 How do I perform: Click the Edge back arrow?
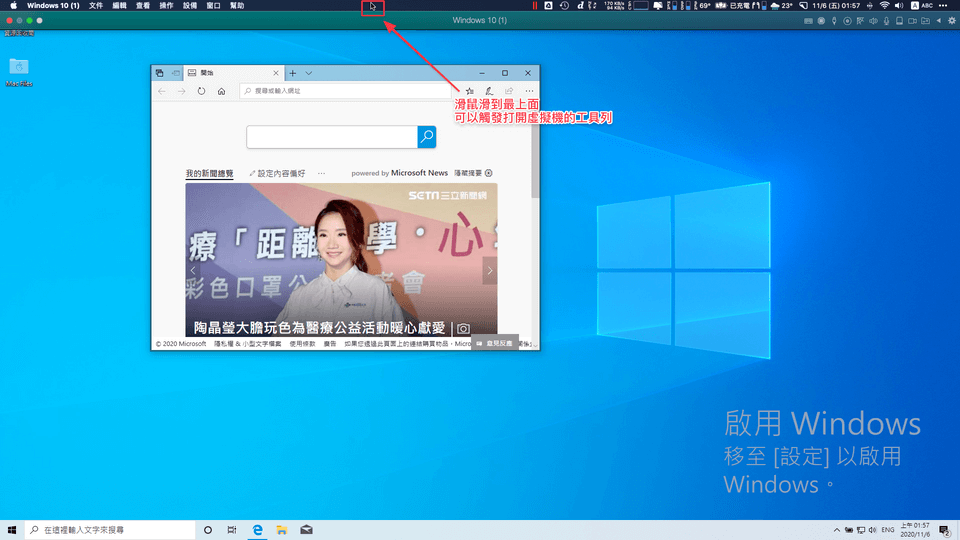pos(162,91)
